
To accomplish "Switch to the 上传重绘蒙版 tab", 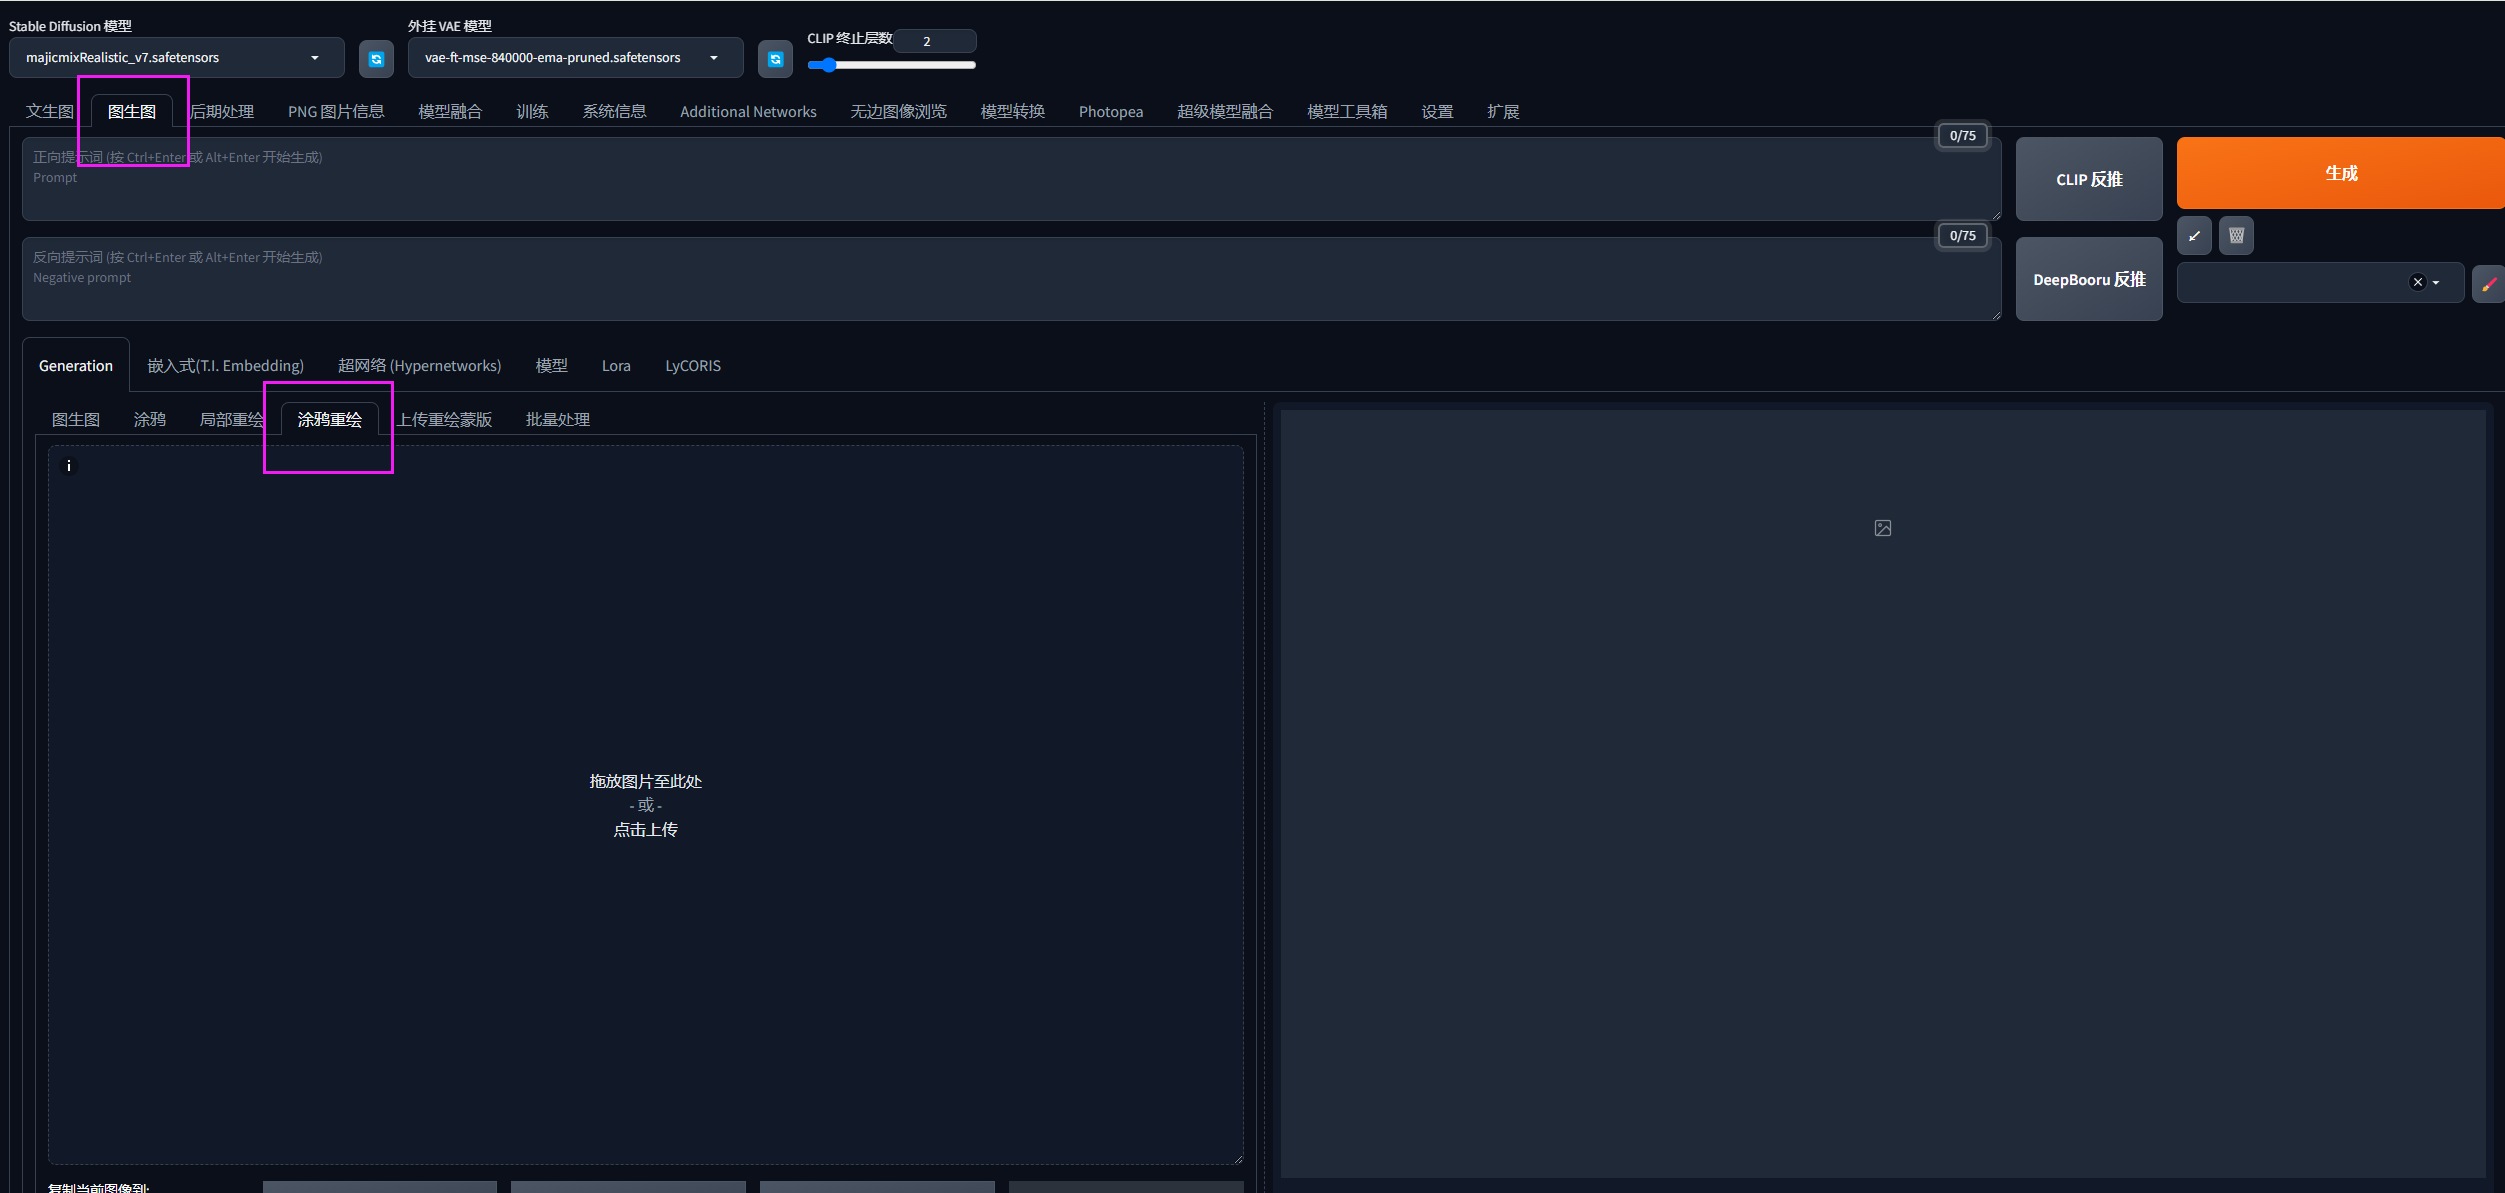I will [444, 420].
